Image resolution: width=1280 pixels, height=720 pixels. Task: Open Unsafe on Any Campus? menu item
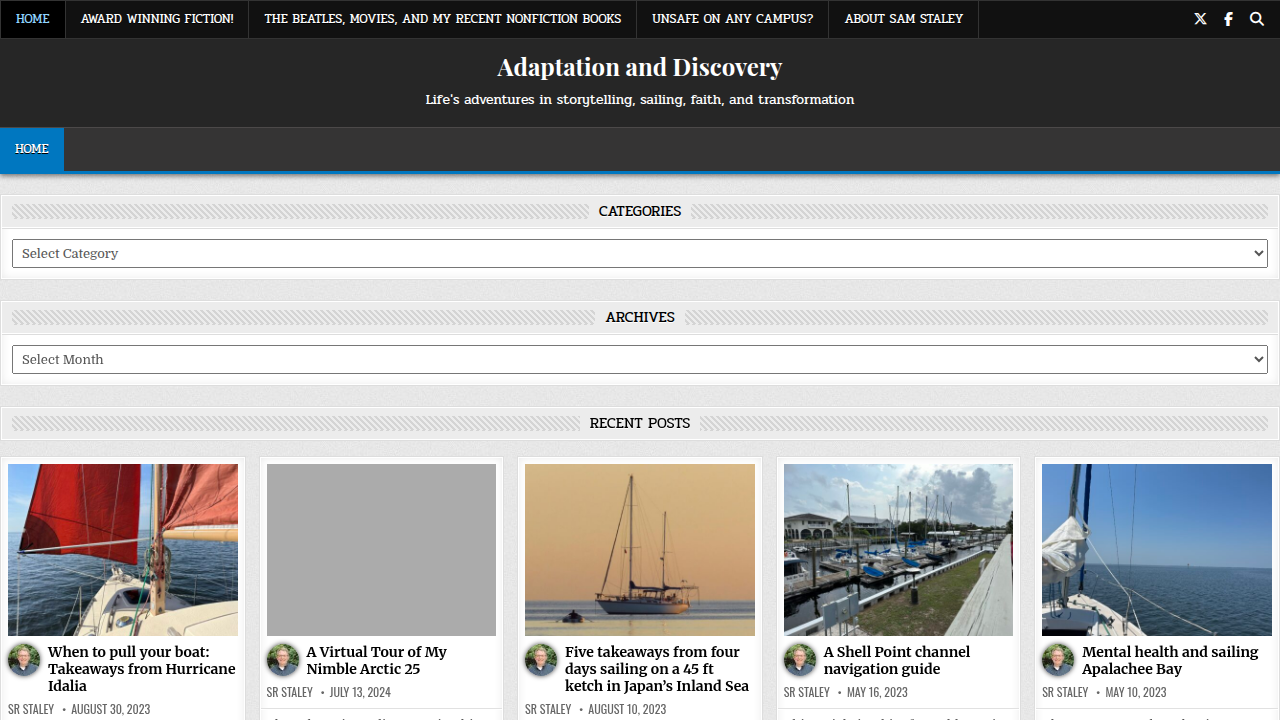(733, 19)
